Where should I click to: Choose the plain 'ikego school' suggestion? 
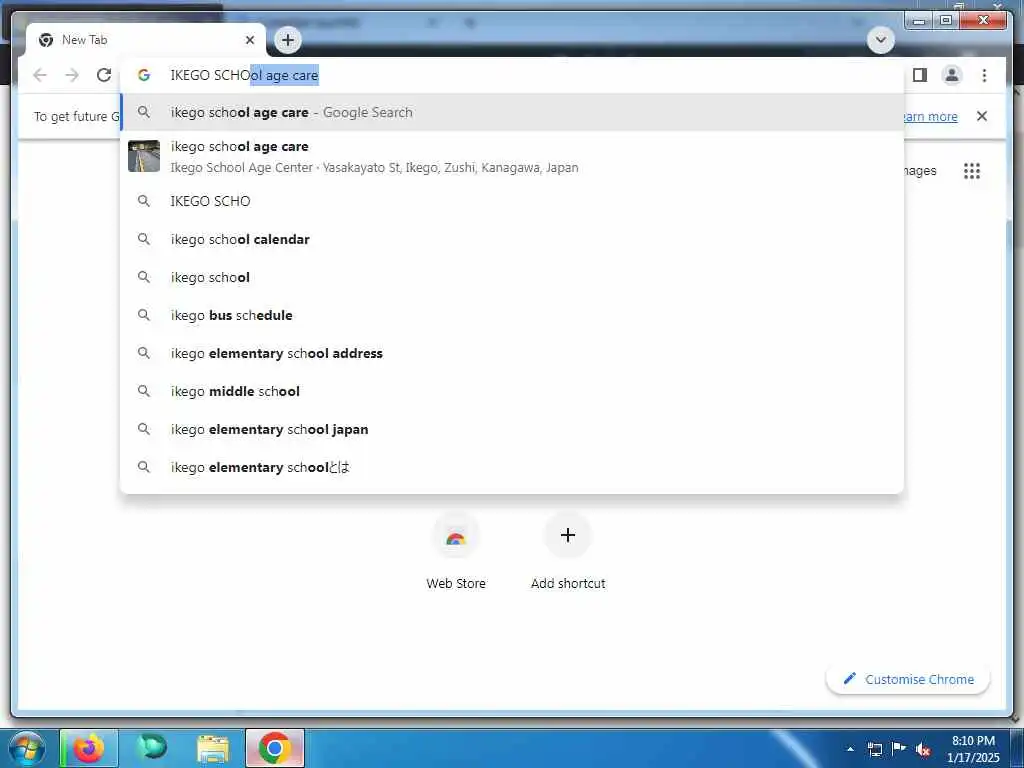(512, 277)
